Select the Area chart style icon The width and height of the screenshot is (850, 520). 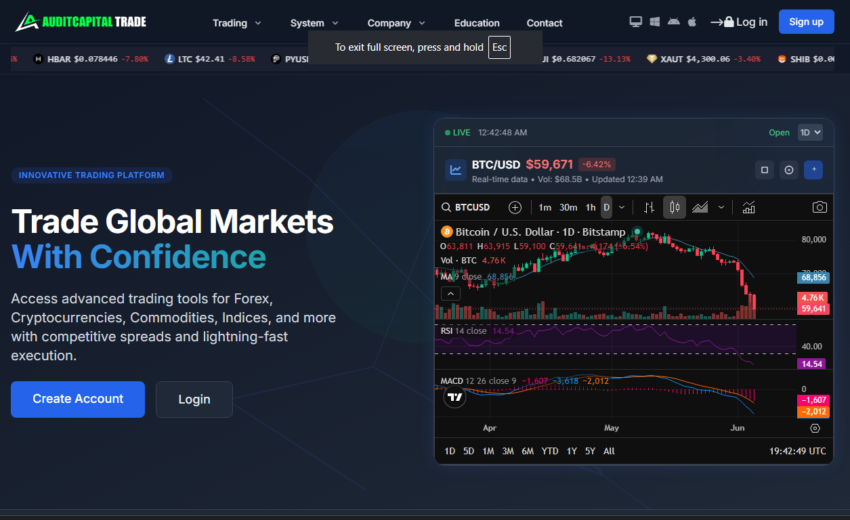pyautogui.click(x=700, y=207)
